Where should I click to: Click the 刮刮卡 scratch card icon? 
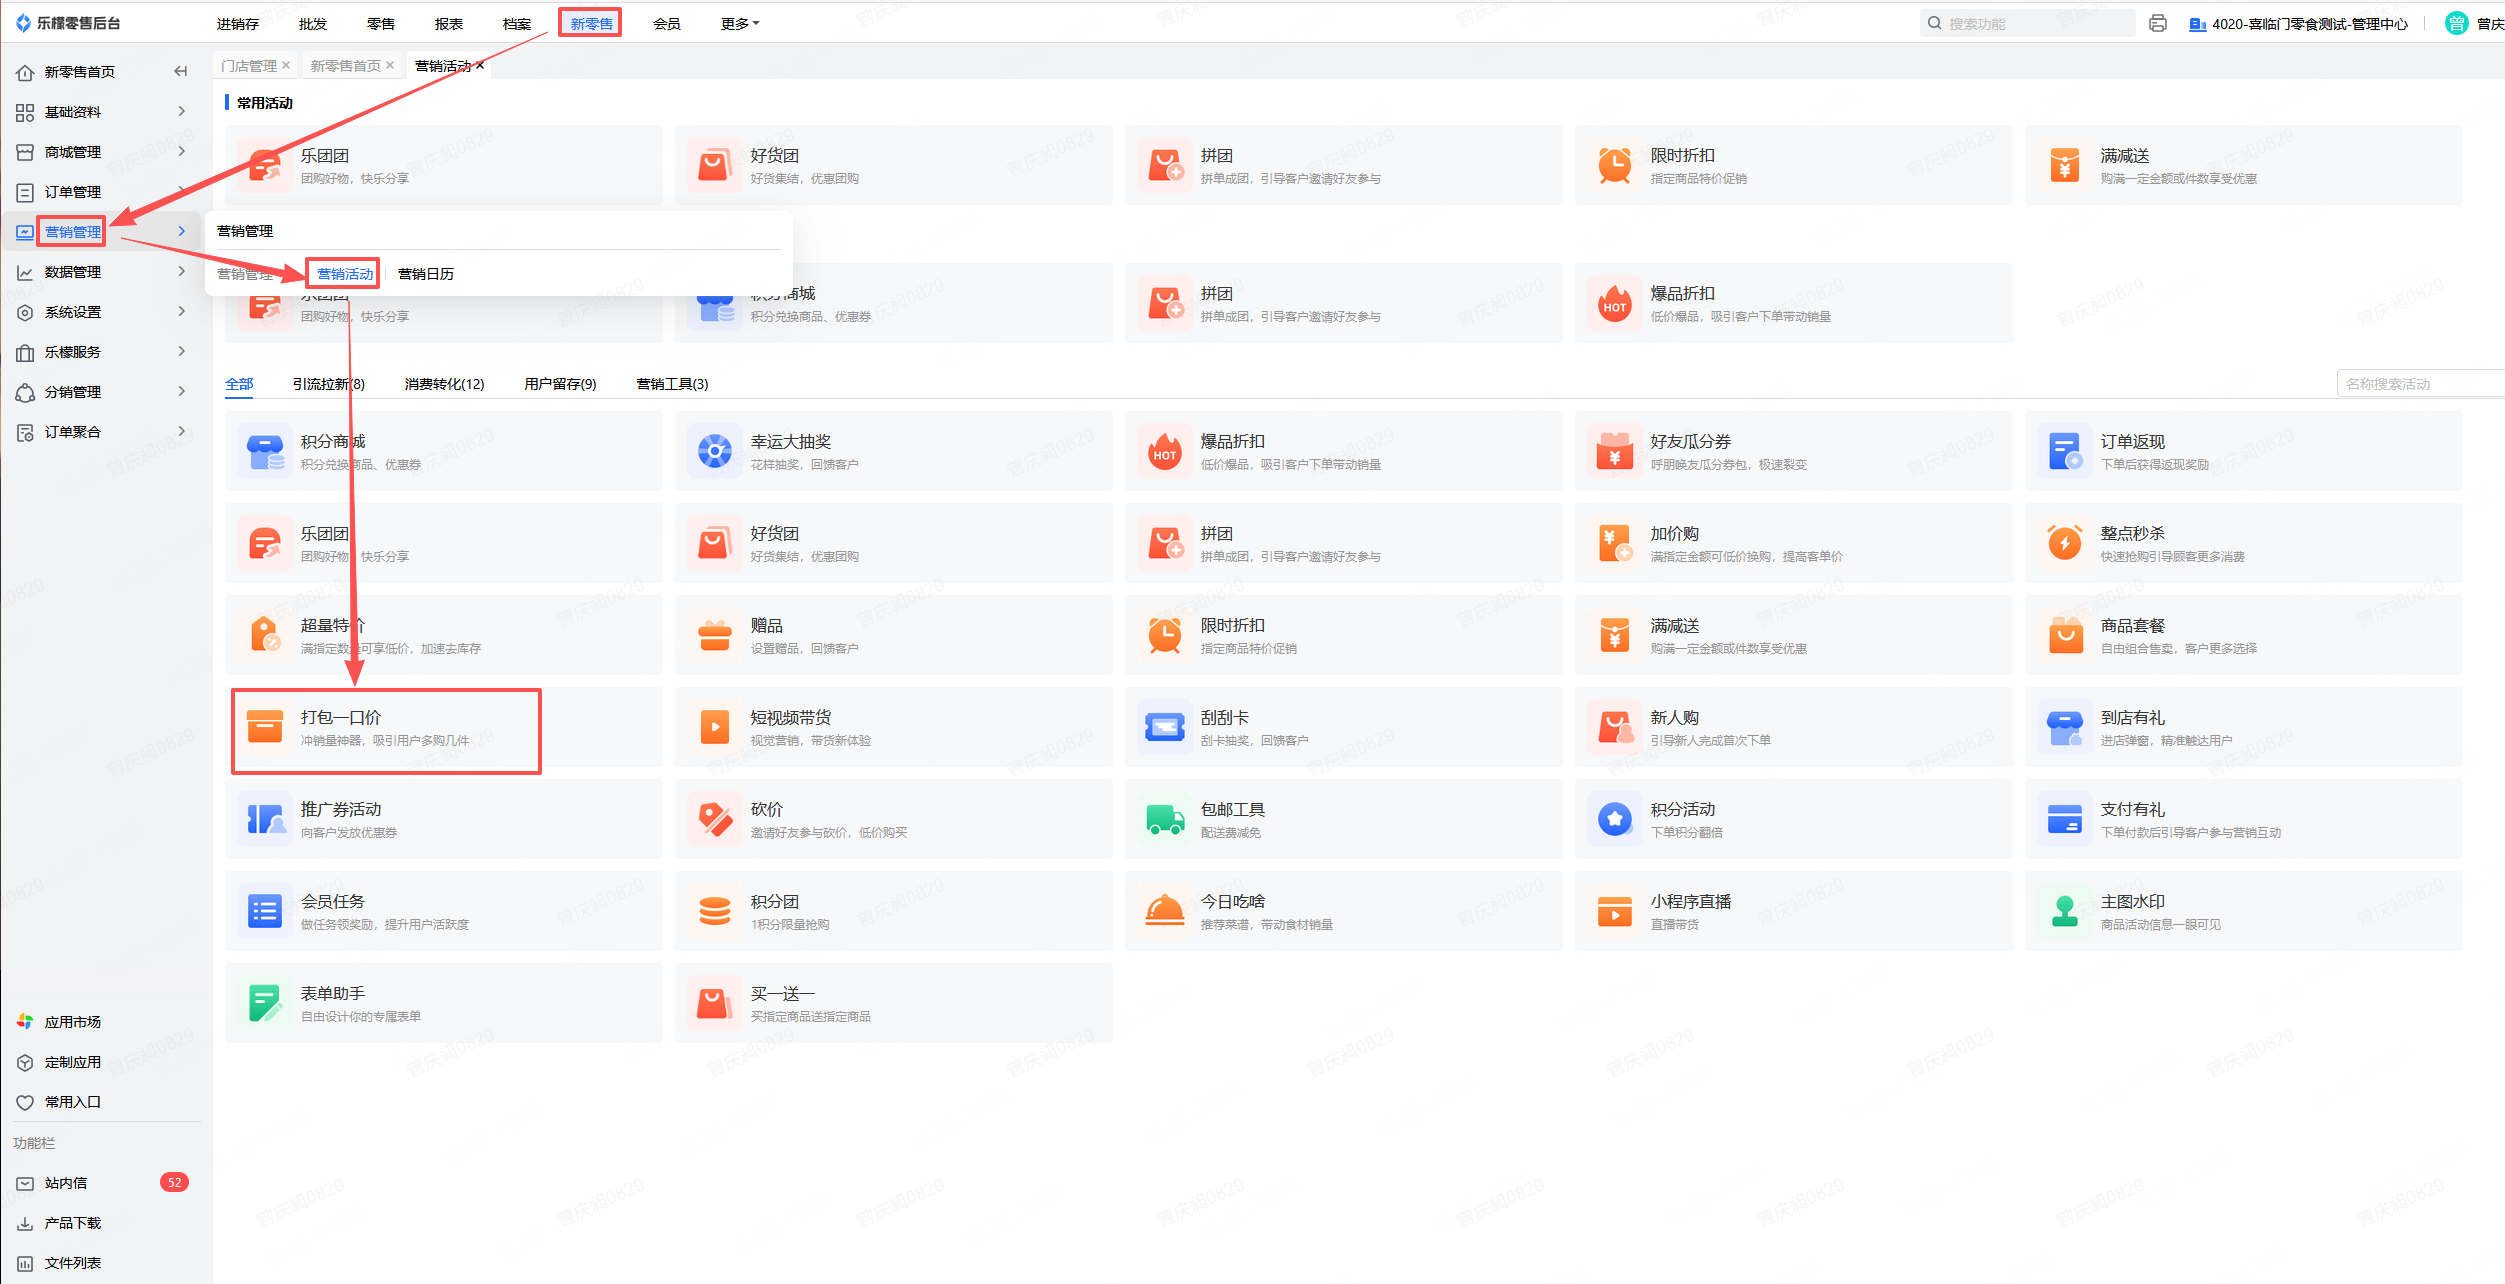pos(1165,728)
